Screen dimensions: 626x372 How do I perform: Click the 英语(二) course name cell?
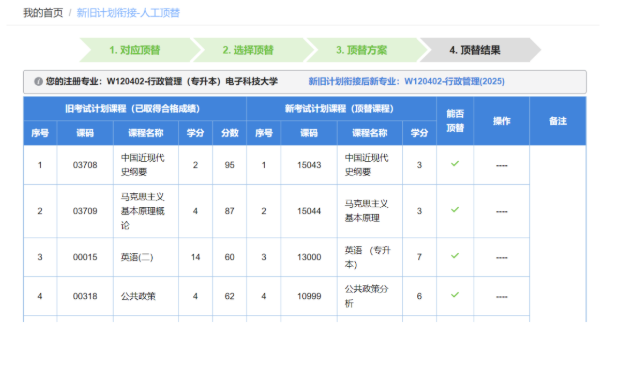click(146, 257)
